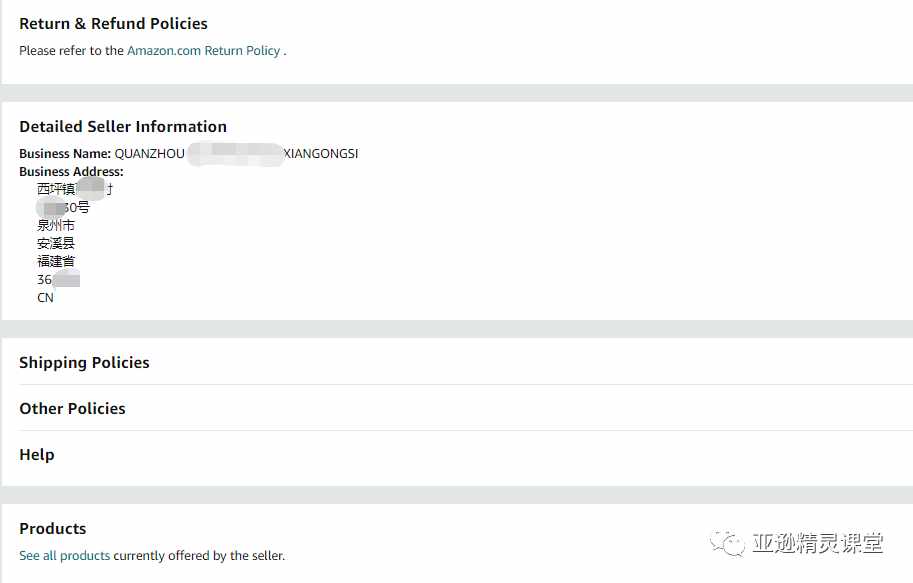Click the 亚逊精灵课堂 watermark text
This screenshot has width=913, height=583.
pos(818,543)
